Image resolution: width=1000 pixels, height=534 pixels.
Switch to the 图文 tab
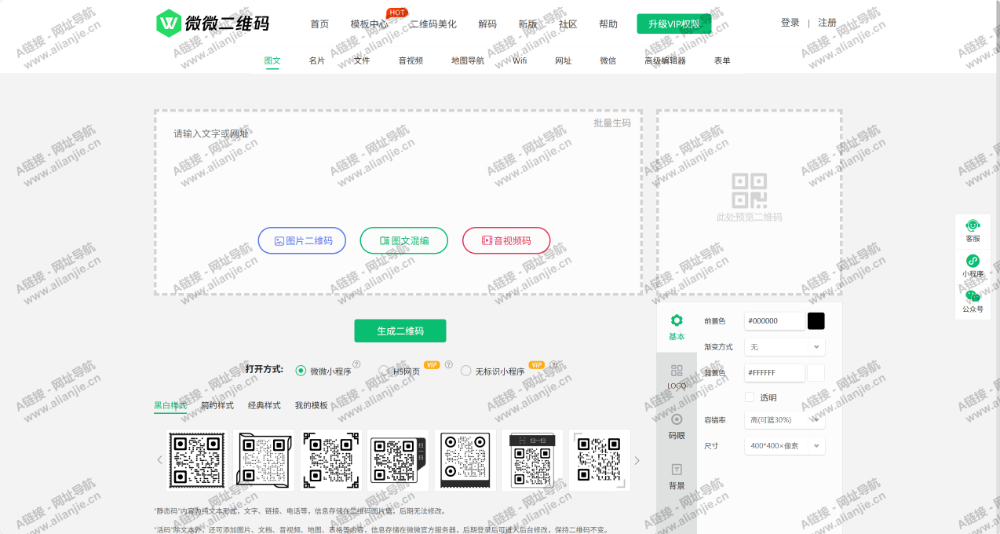(x=272, y=61)
